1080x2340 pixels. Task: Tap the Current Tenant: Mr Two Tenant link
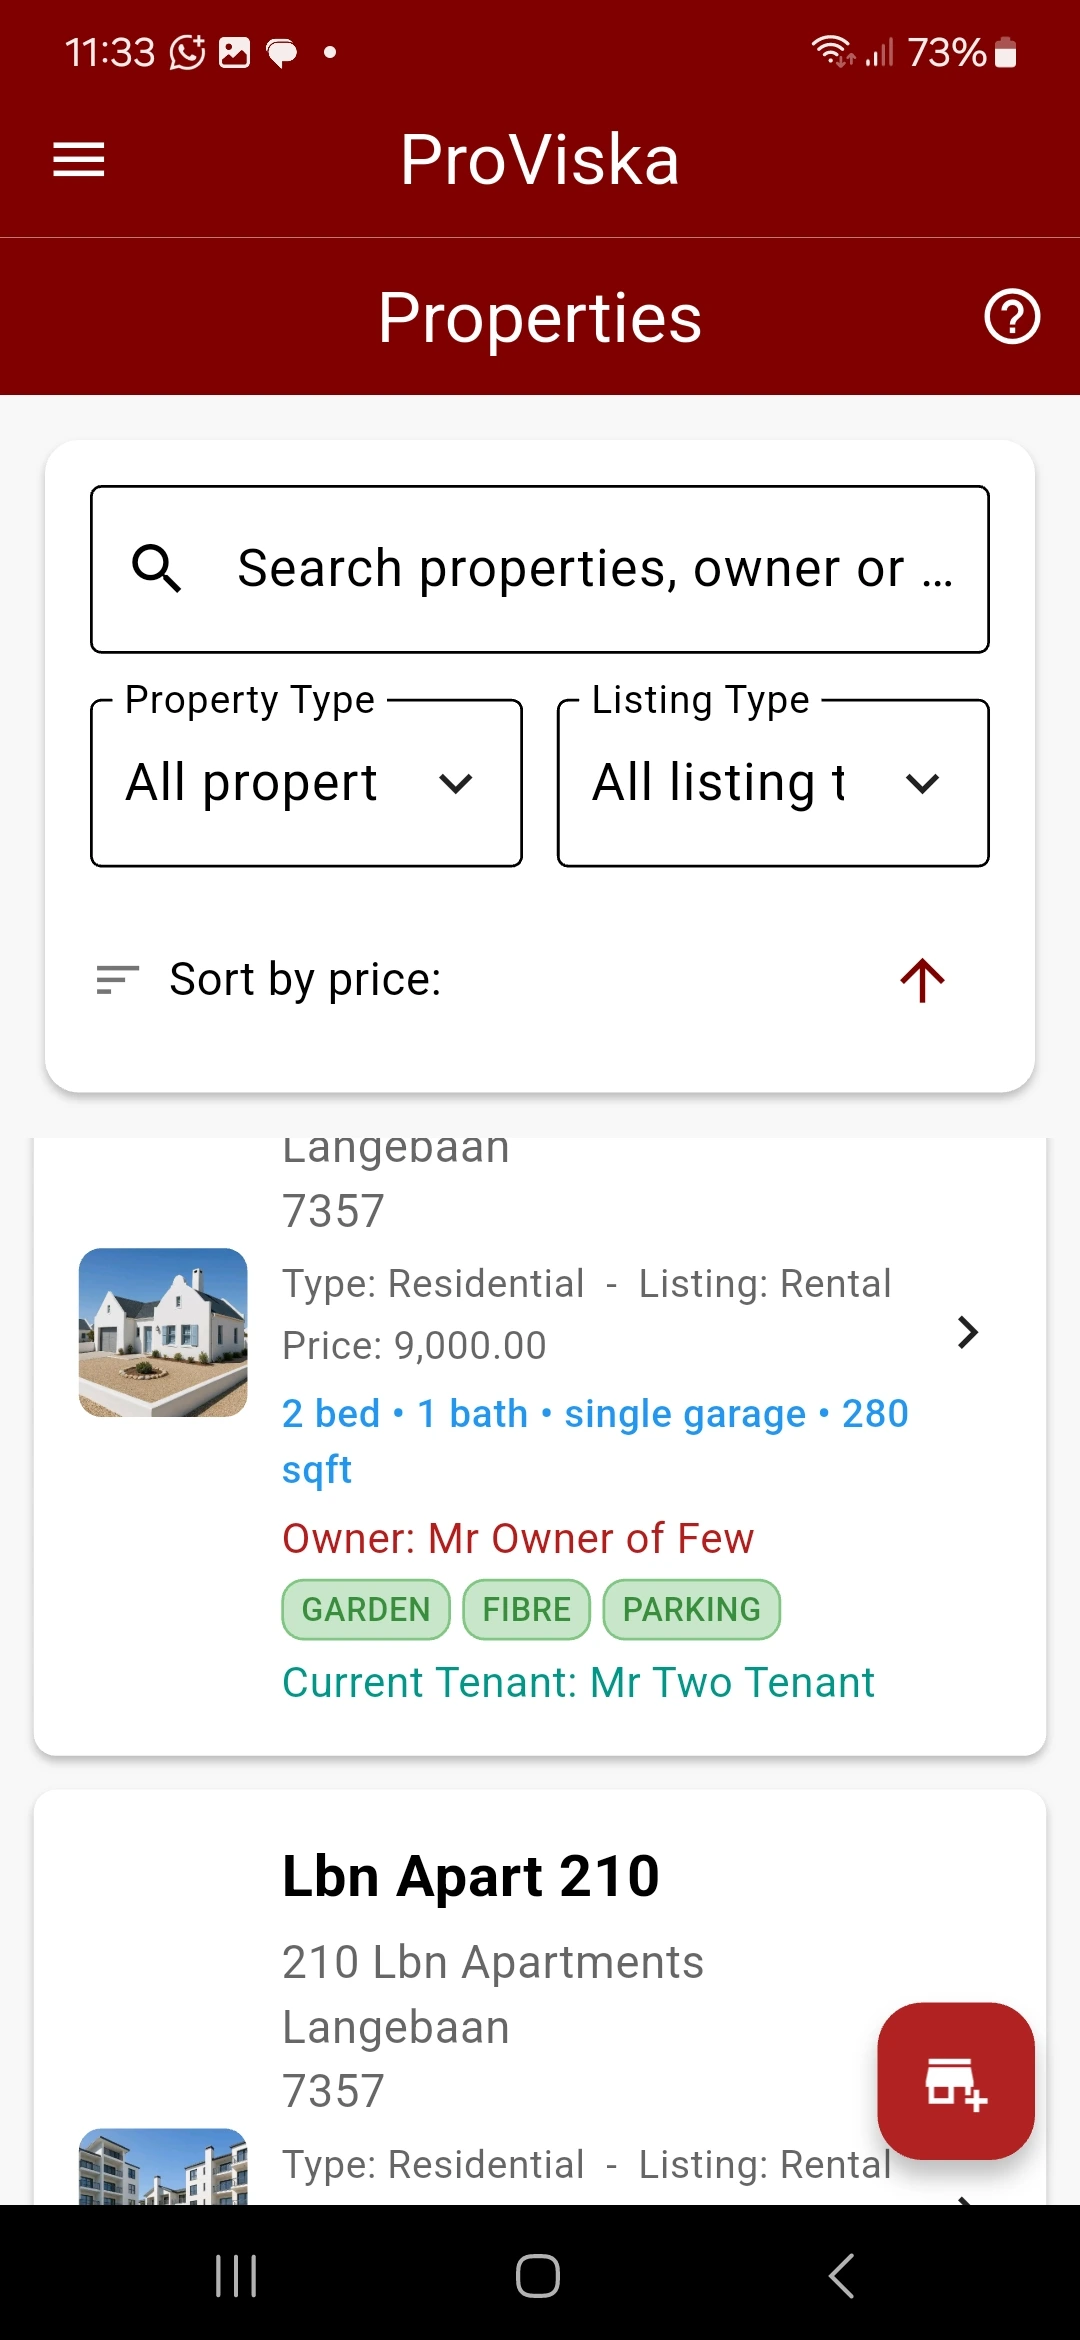pyautogui.click(x=578, y=1683)
